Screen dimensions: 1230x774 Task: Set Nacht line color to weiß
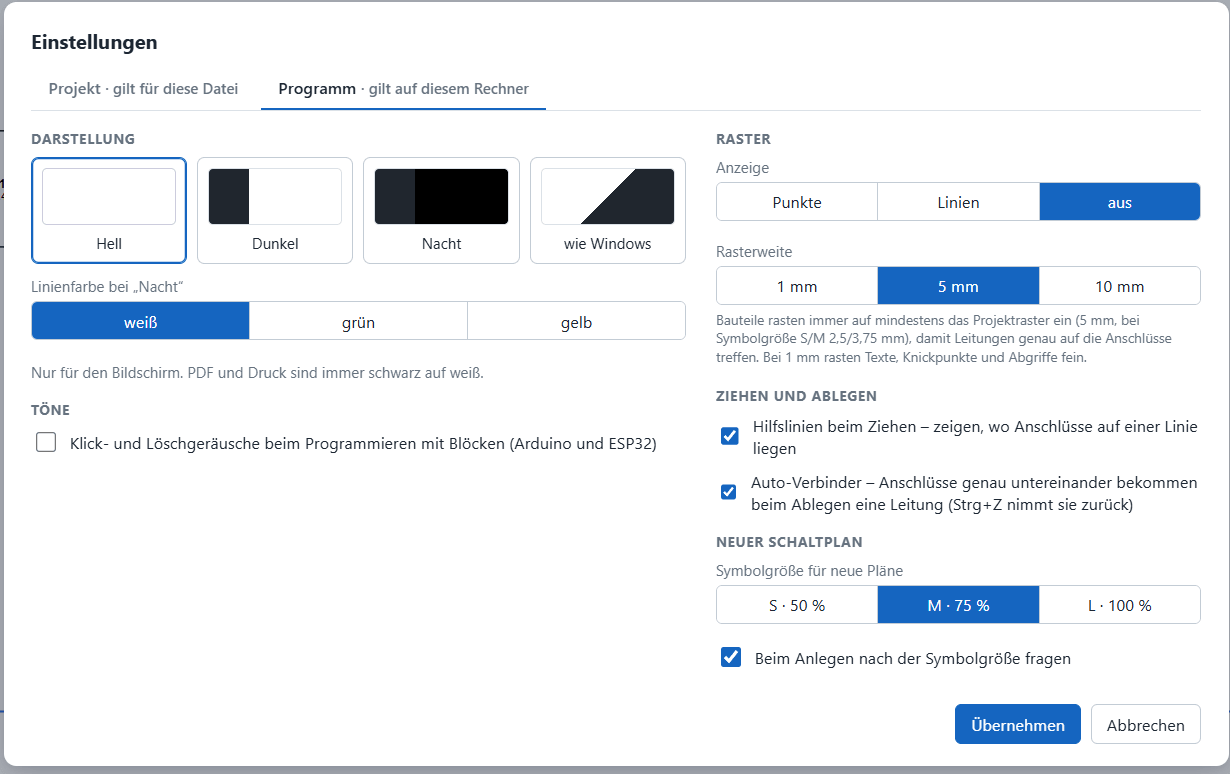click(x=141, y=321)
